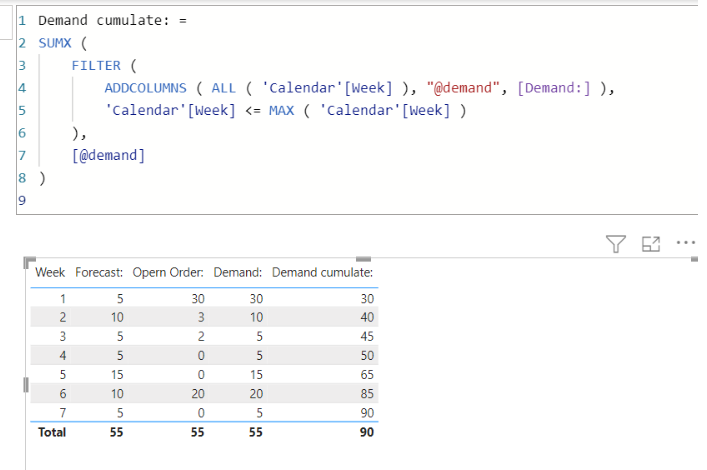Click Total Forecast value 55

(x=116, y=432)
